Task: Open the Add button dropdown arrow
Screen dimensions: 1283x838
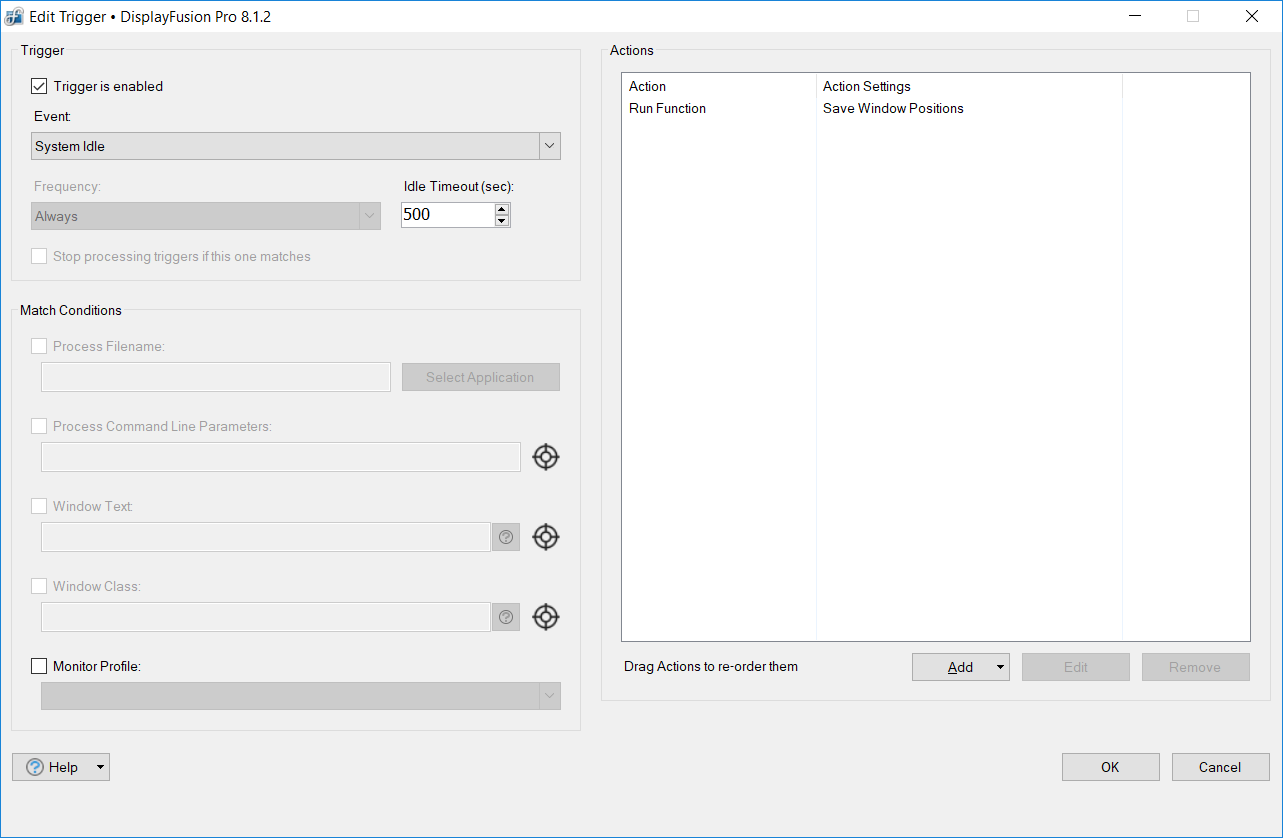Action: tap(999, 667)
